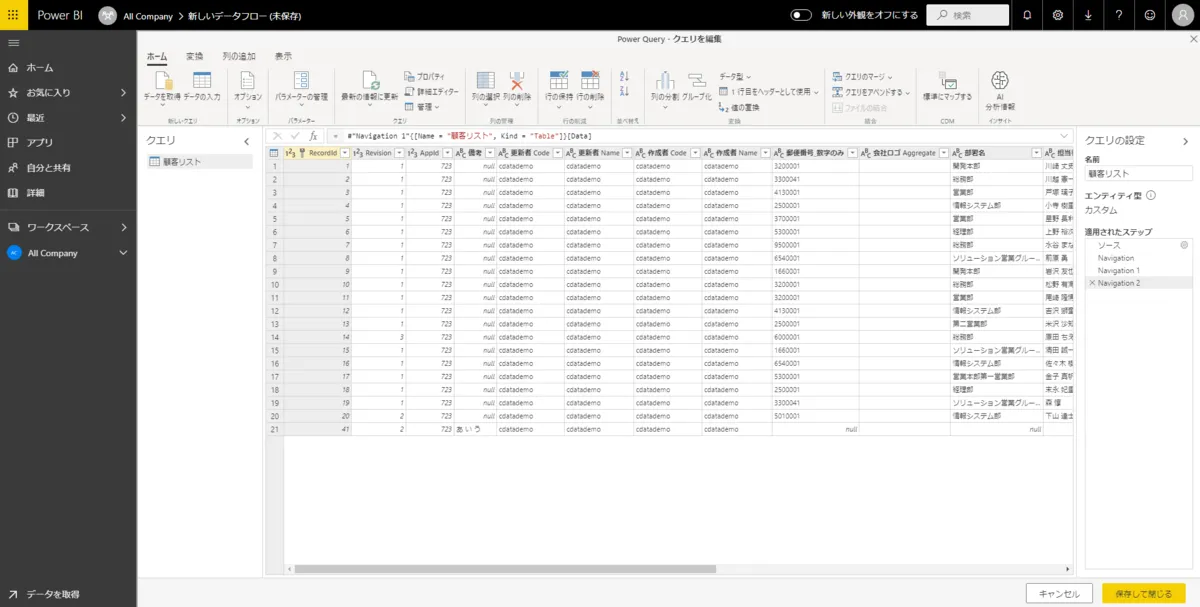
Task: Click the キャンセル button
Action: coord(1059,592)
